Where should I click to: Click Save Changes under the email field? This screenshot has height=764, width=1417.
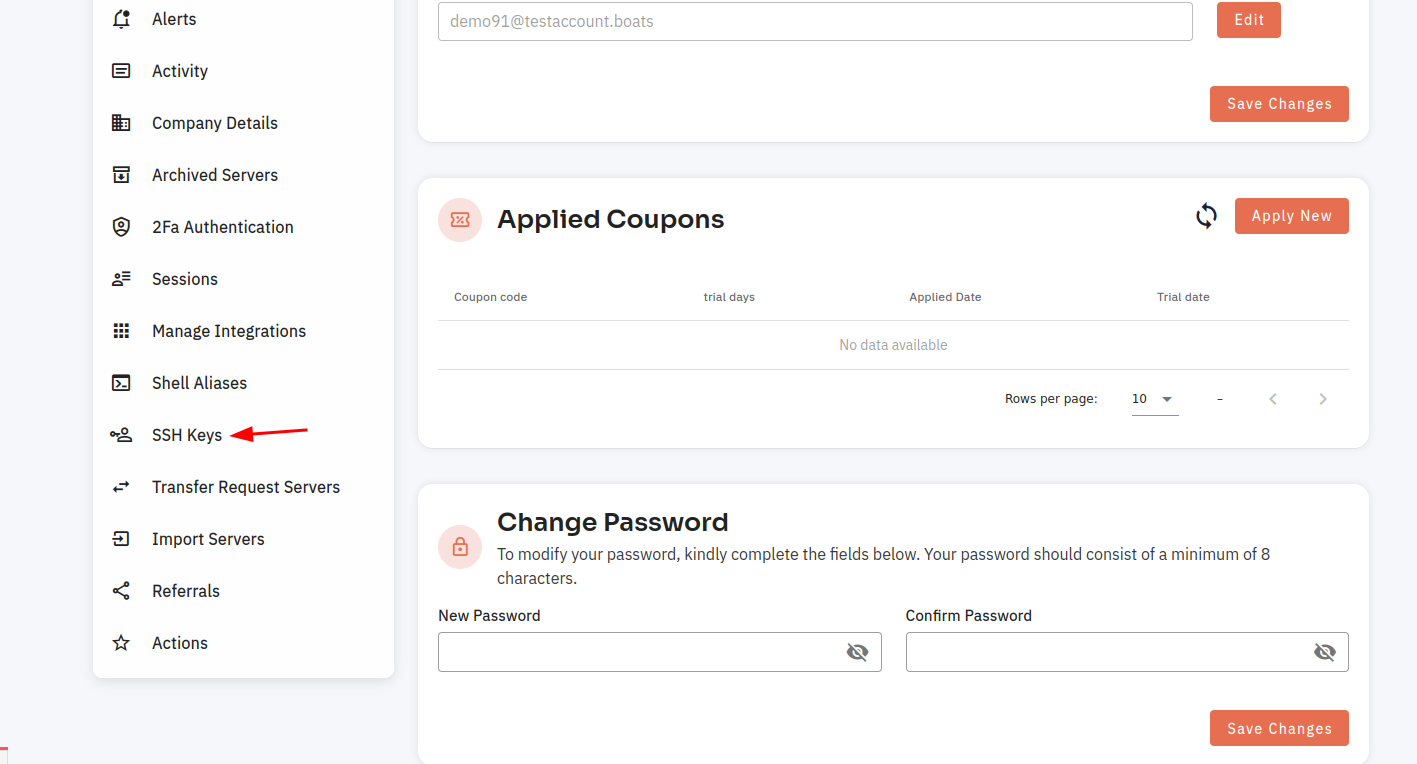(1279, 104)
